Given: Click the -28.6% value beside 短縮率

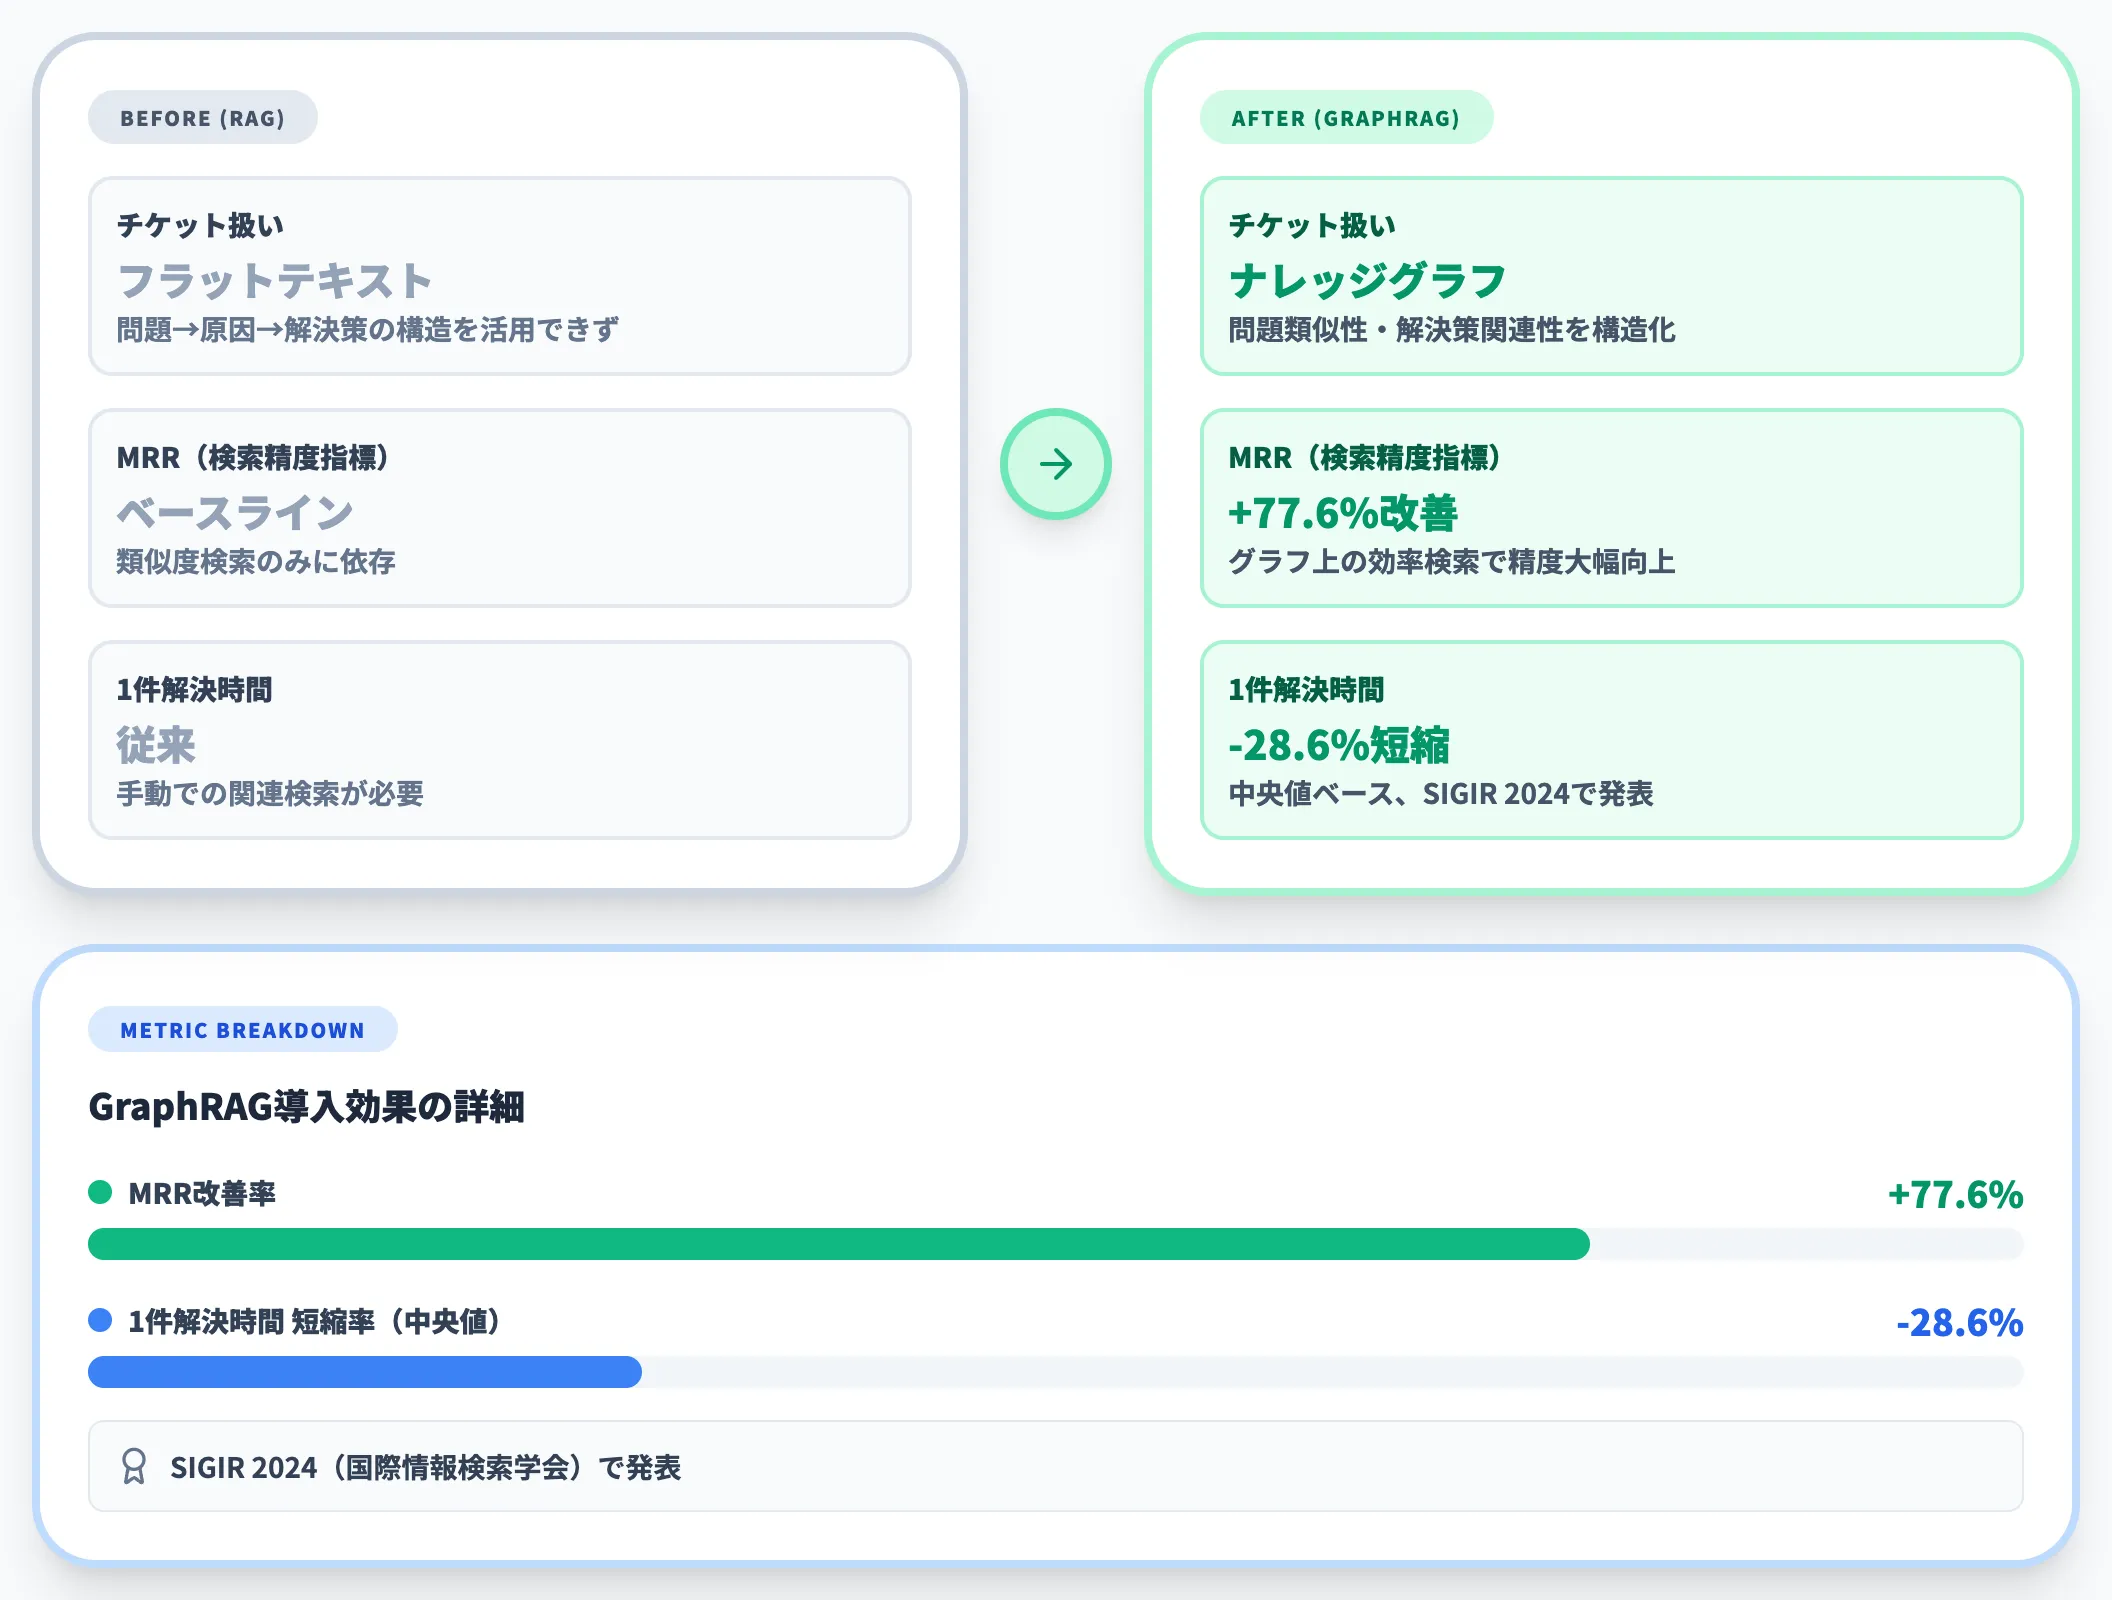Looking at the screenshot, I should coord(1959,1322).
